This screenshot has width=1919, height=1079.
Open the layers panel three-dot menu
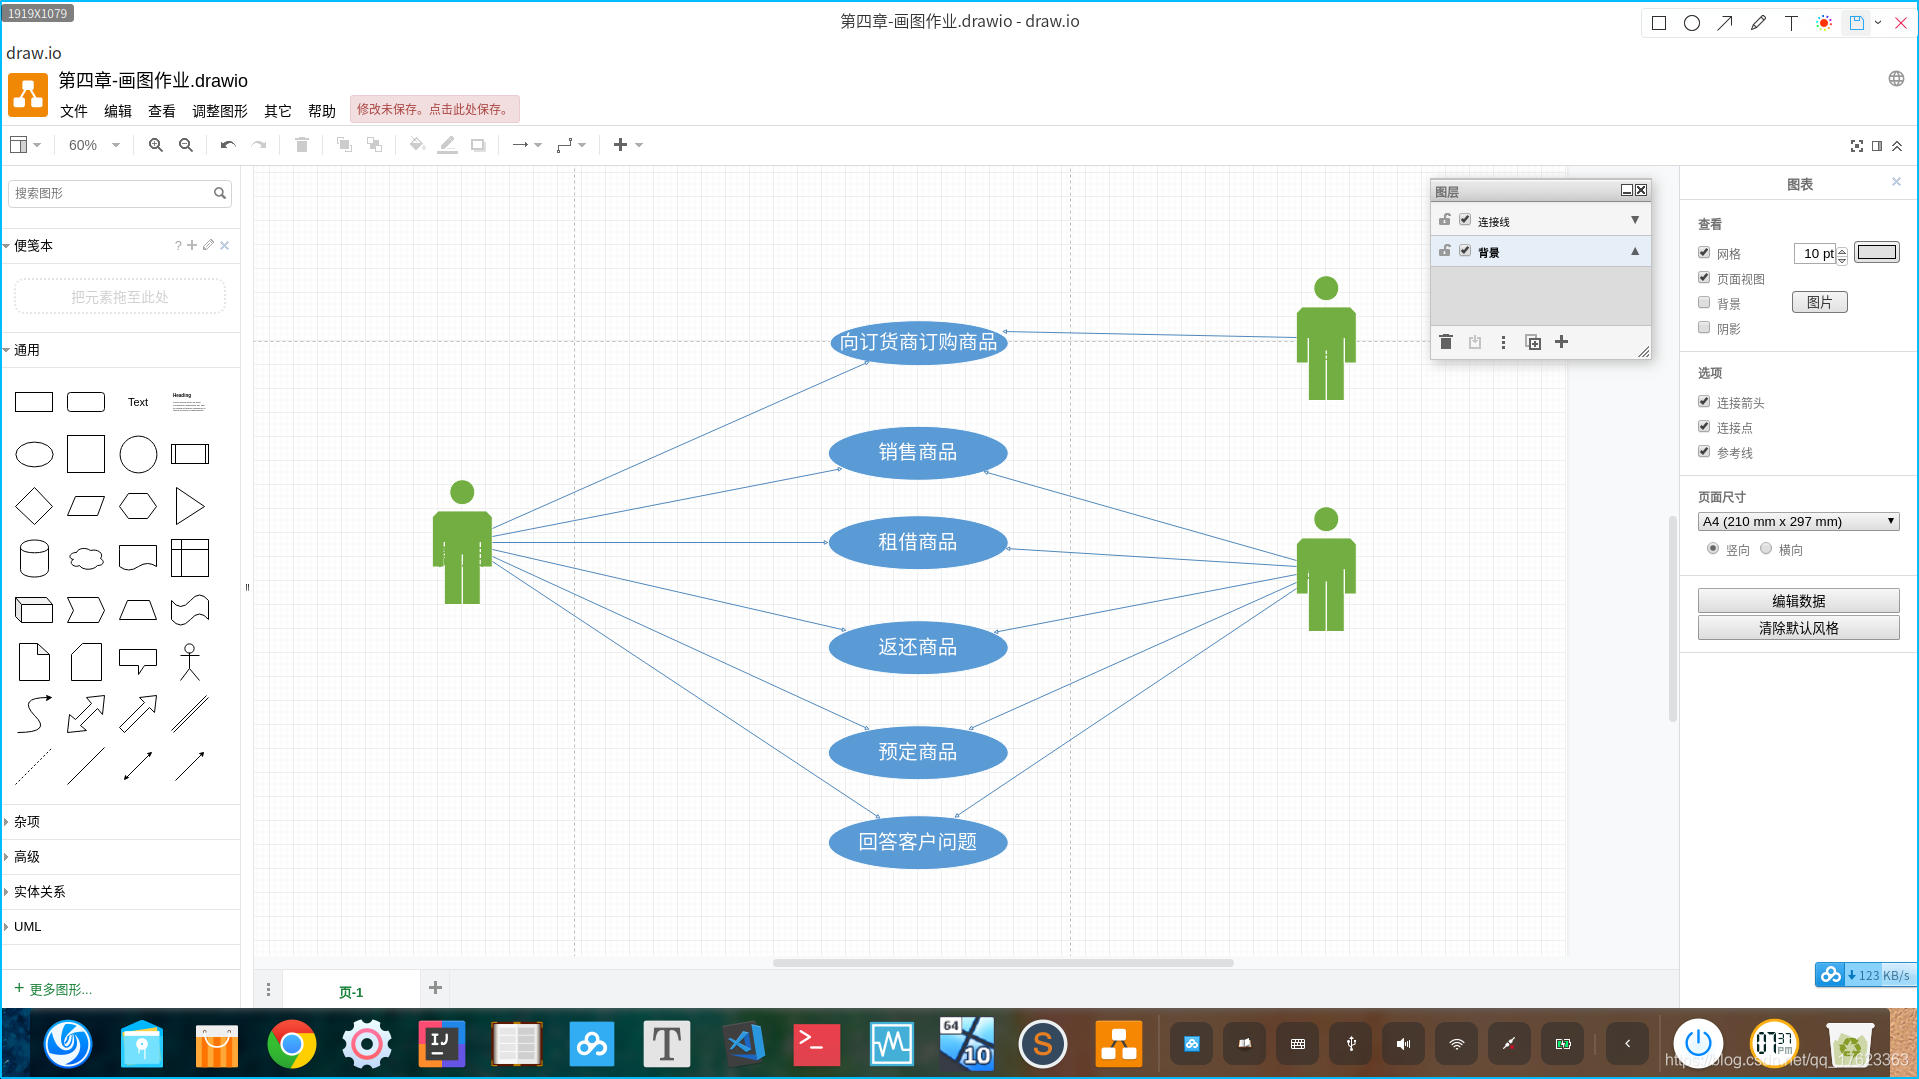click(1503, 342)
